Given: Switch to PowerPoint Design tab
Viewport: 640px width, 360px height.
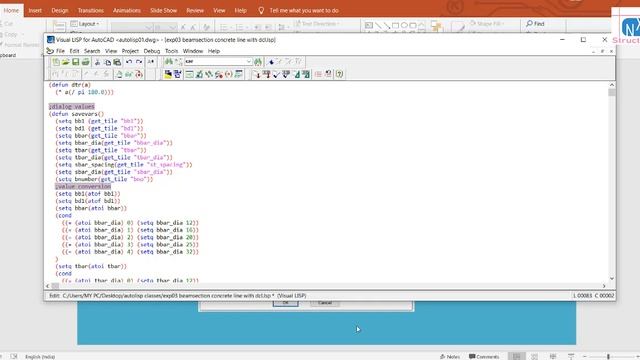Looking at the screenshot, I should pos(60,10).
